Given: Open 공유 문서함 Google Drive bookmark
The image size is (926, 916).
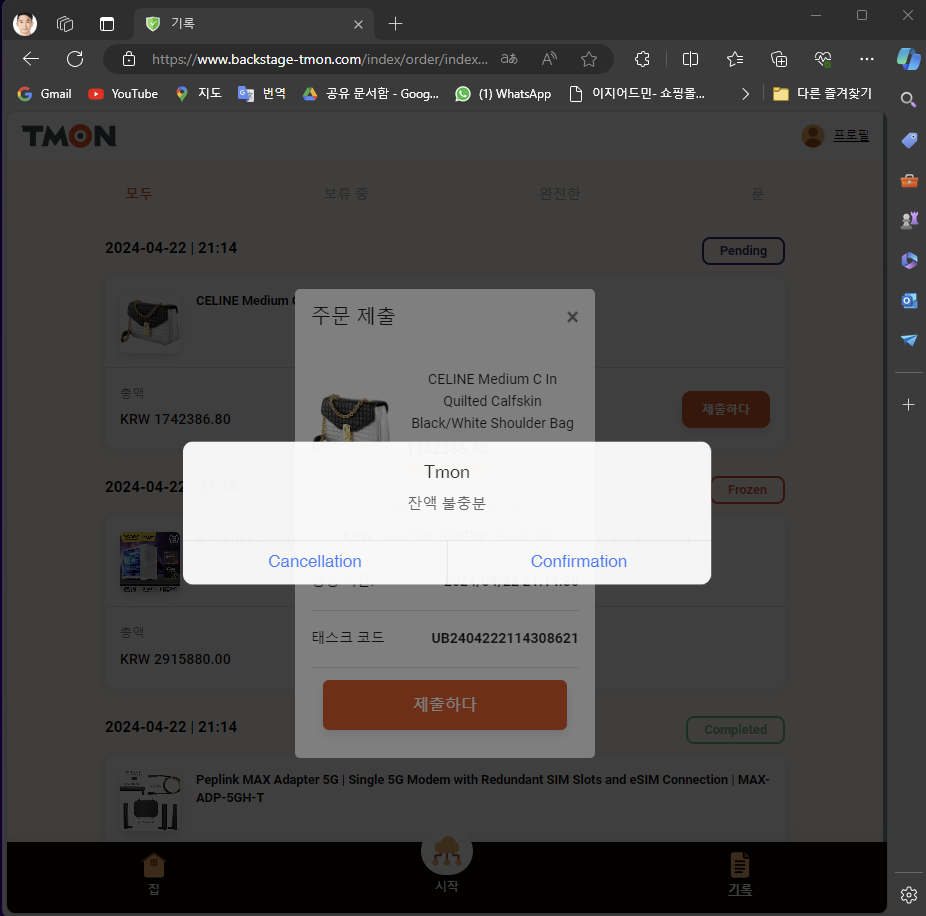Looking at the screenshot, I should (x=371, y=94).
